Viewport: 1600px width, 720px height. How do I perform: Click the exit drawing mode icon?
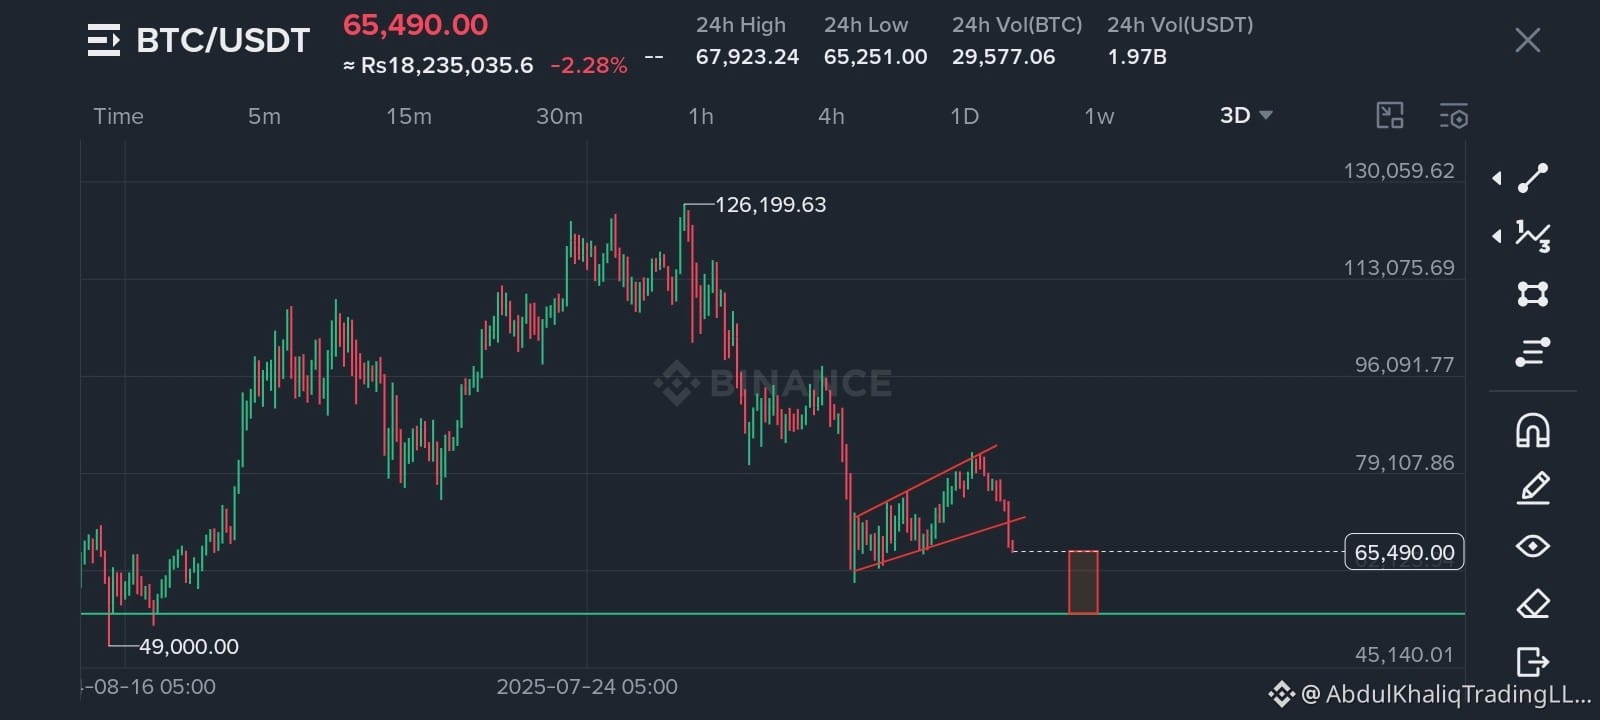pos(1533,662)
